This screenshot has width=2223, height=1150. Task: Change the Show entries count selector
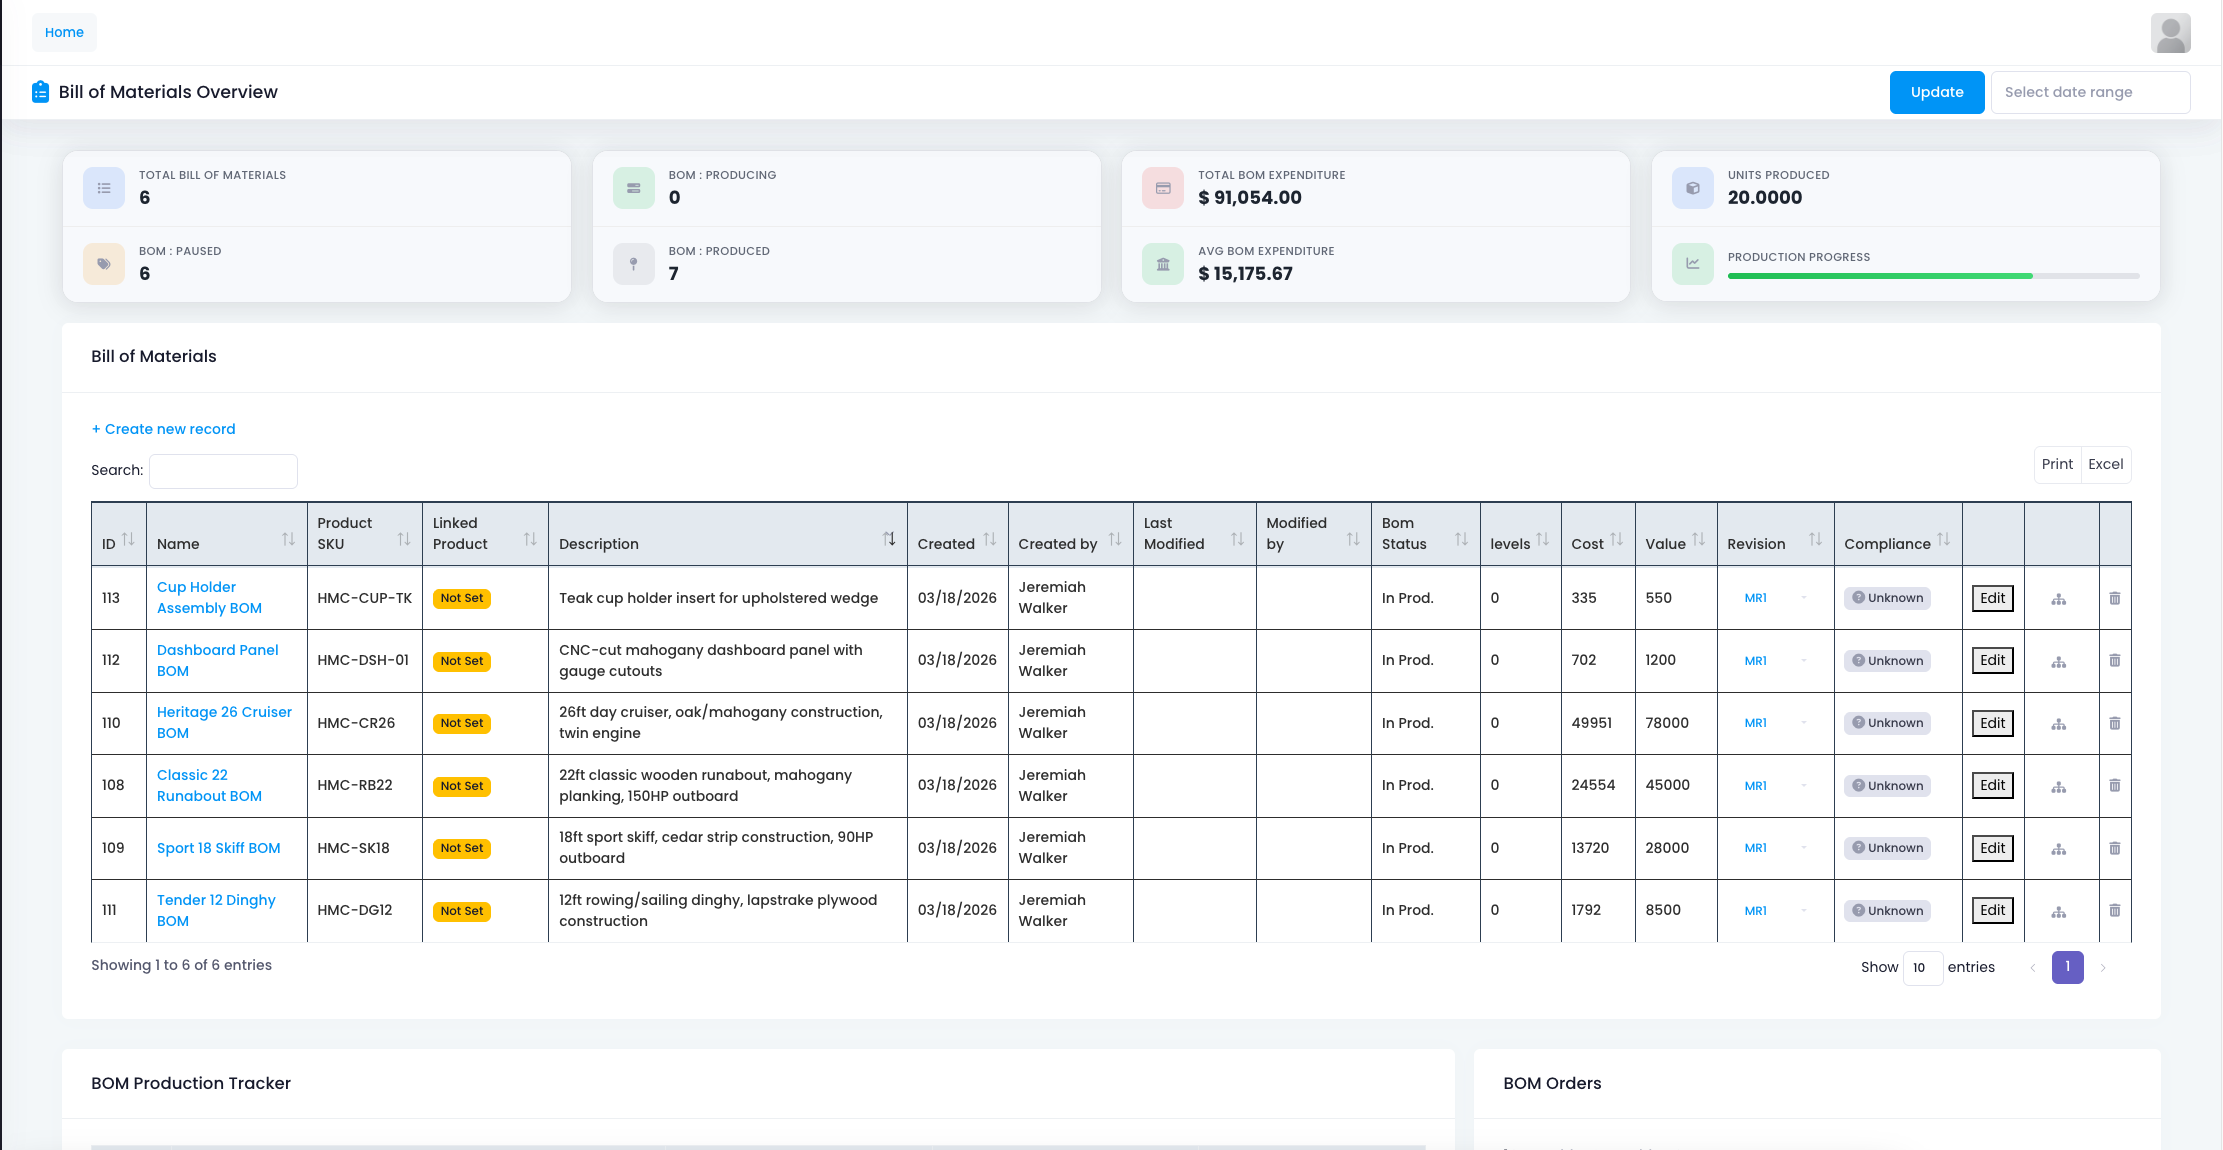click(1921, 967)
